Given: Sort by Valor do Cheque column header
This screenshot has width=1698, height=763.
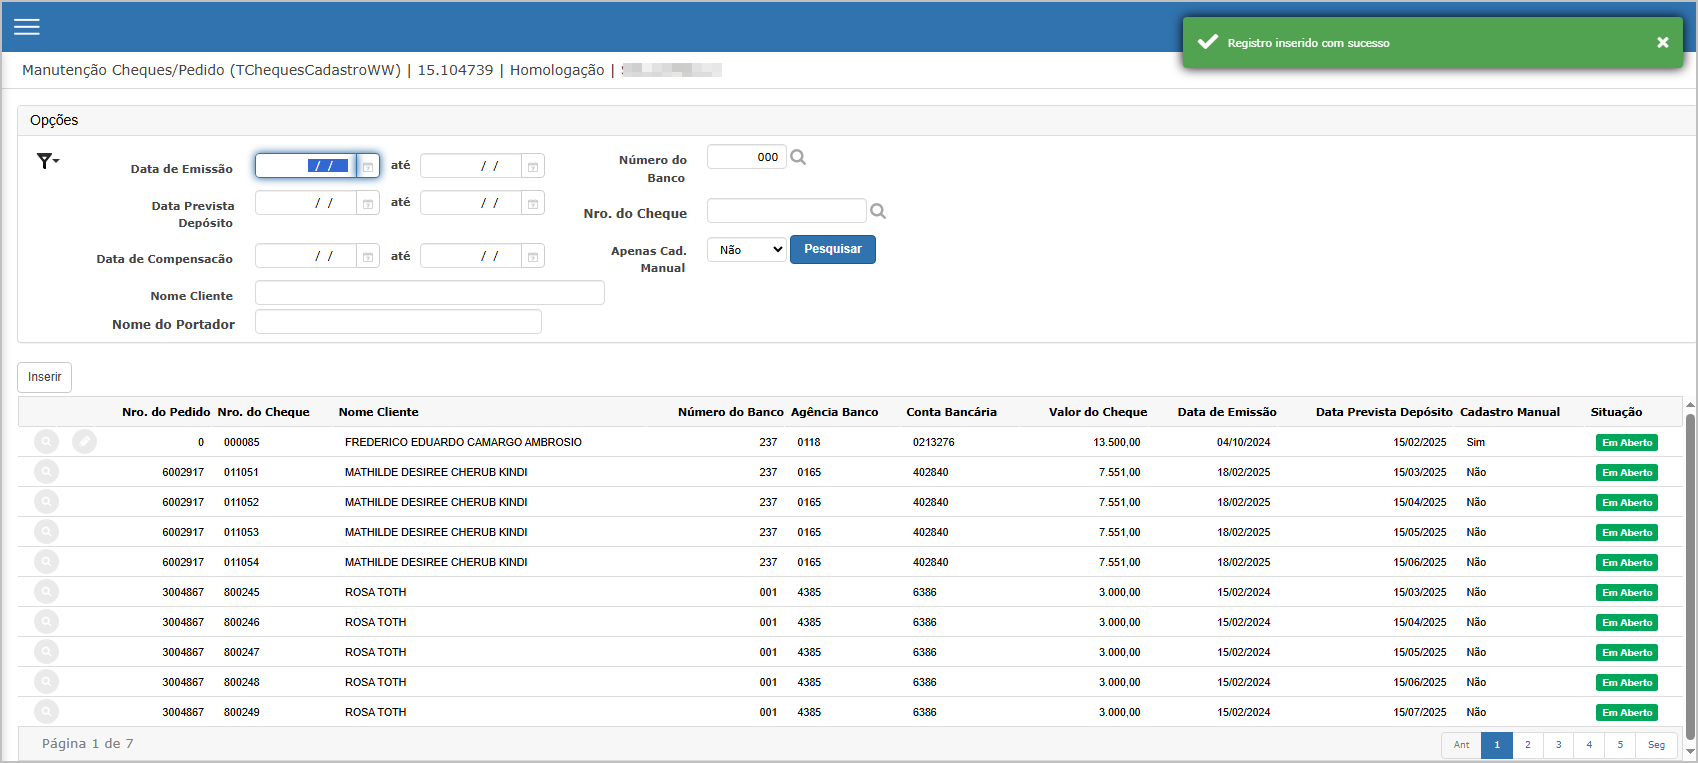Looking at the screenshot, I should point(1098,412).
